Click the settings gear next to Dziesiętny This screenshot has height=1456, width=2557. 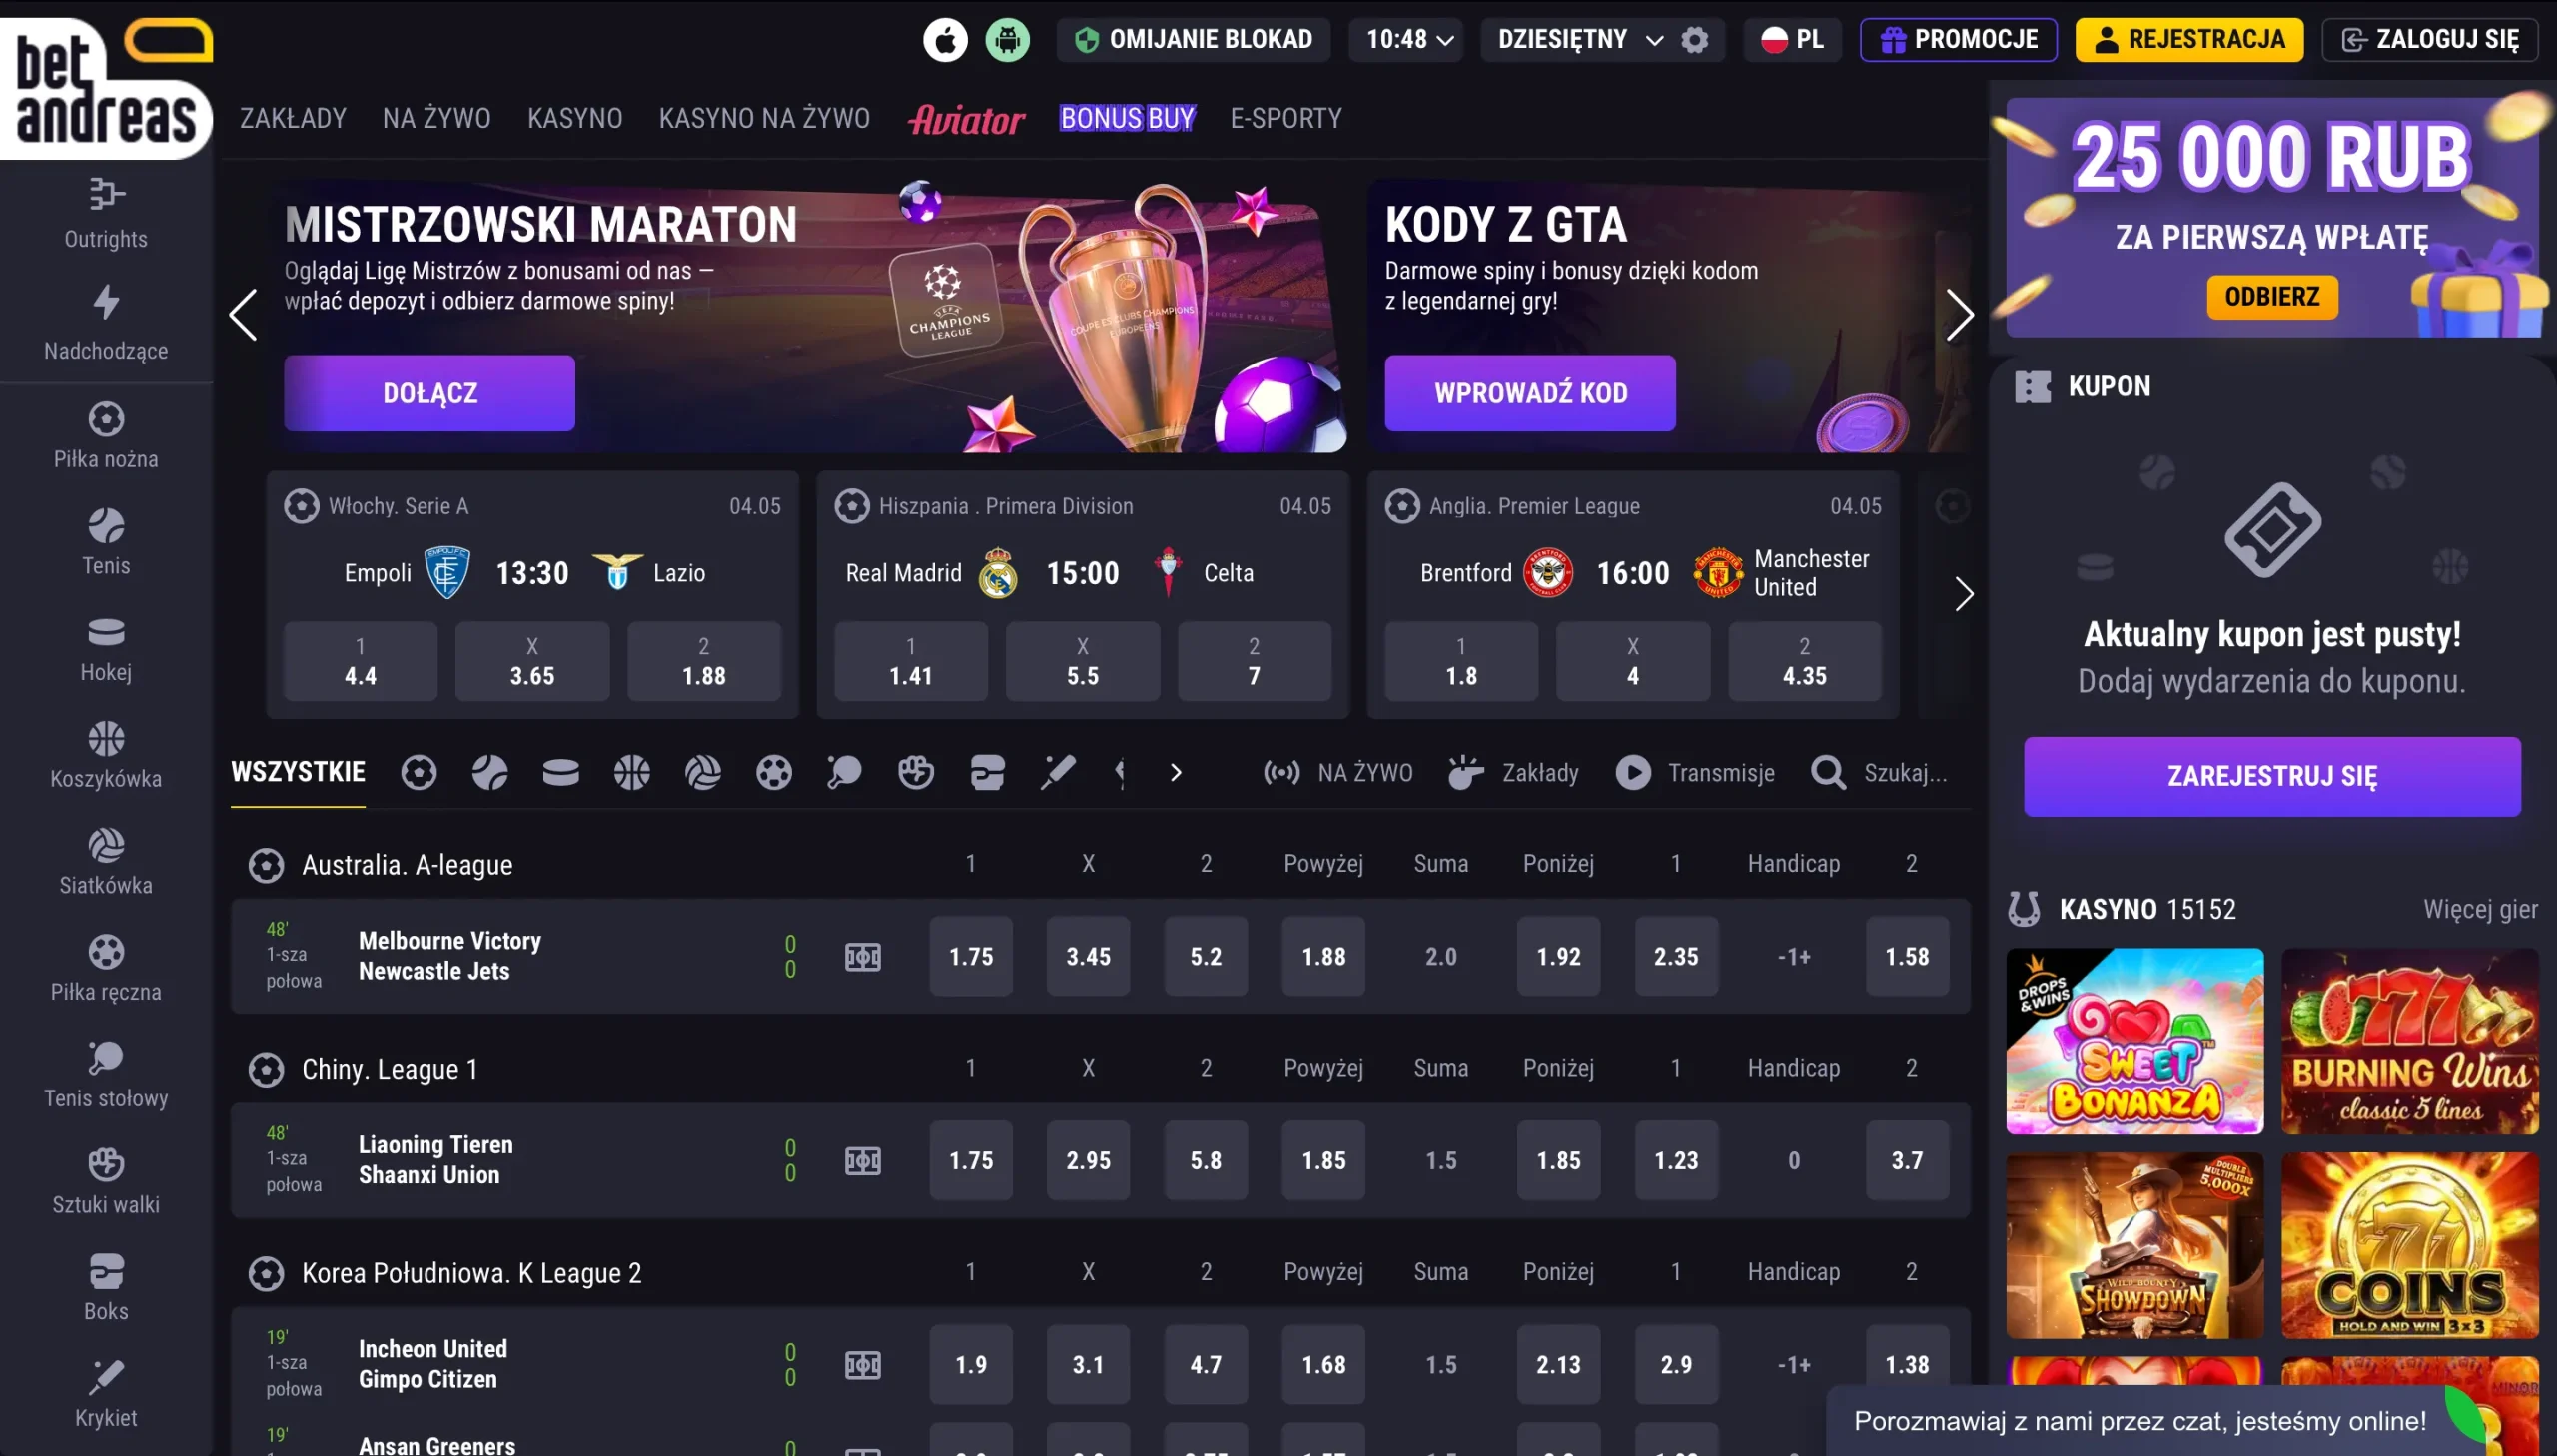pos(1694,40)
